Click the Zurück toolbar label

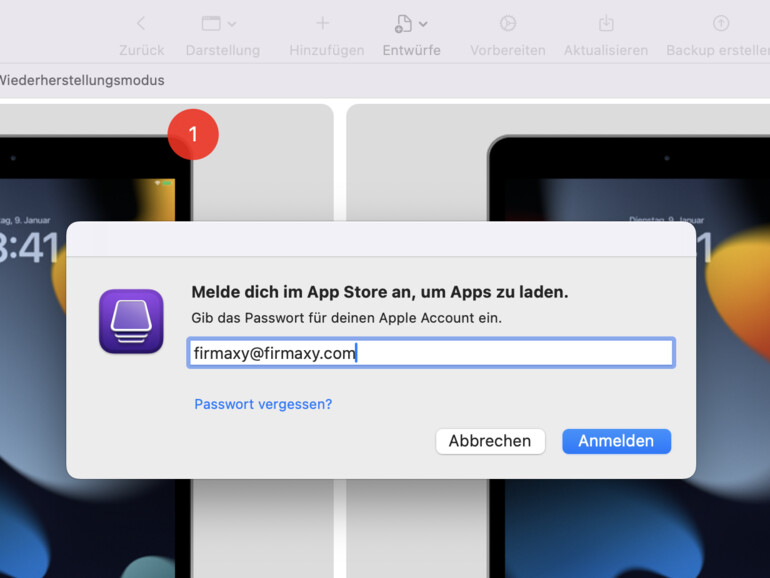[x=141, y=50]
